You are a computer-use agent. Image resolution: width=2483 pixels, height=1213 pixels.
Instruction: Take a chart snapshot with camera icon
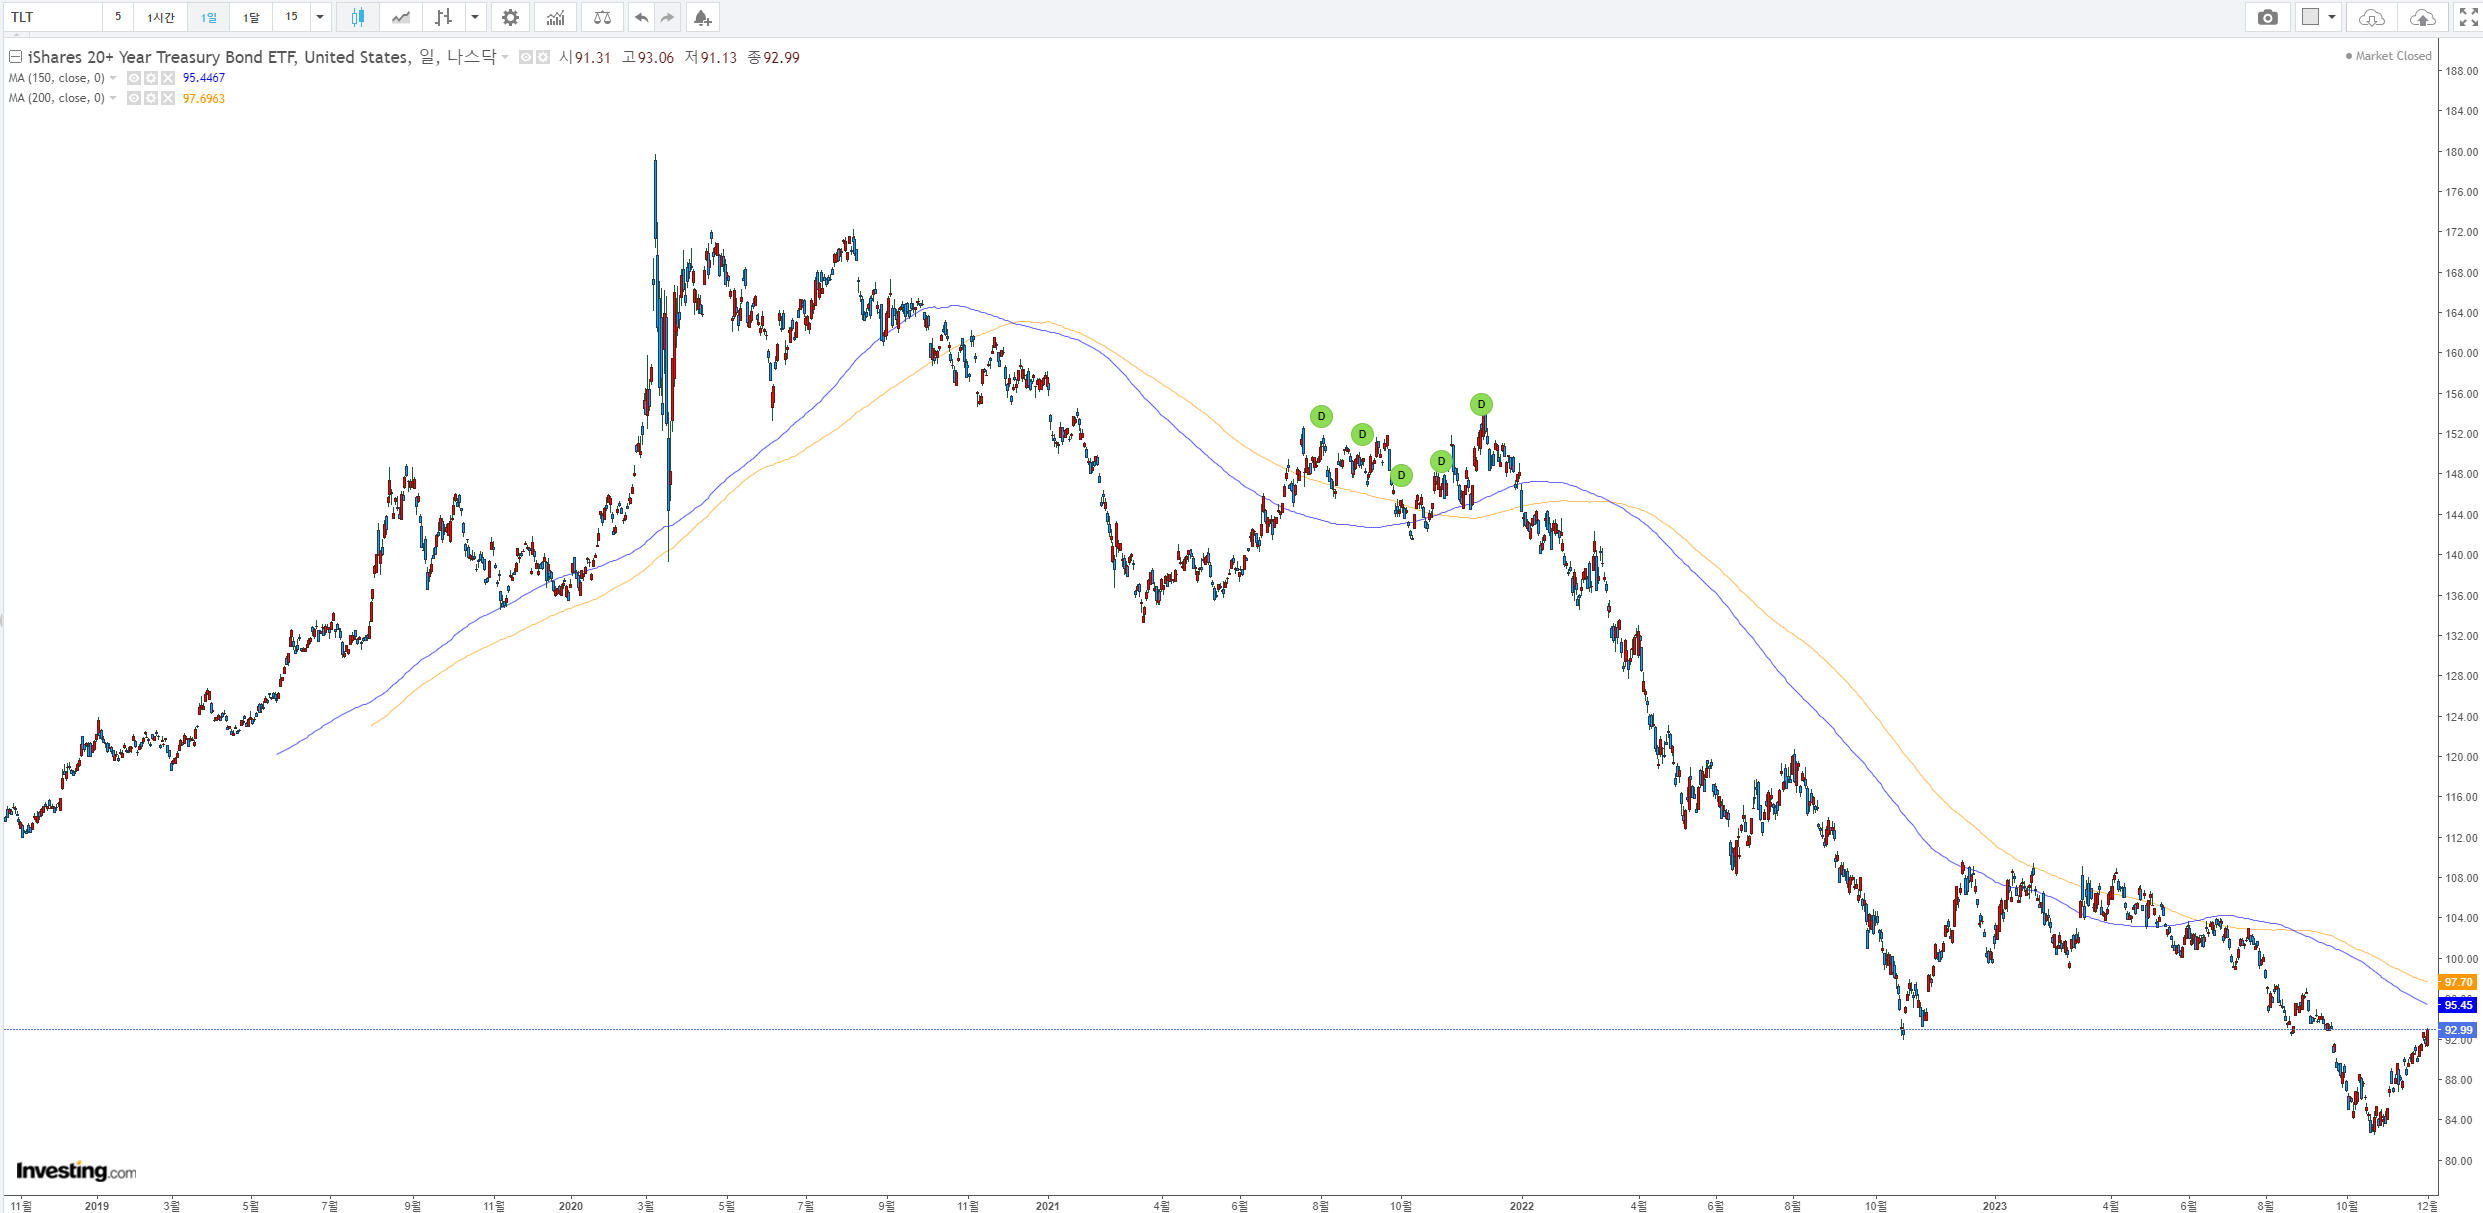click(2268, 17)
